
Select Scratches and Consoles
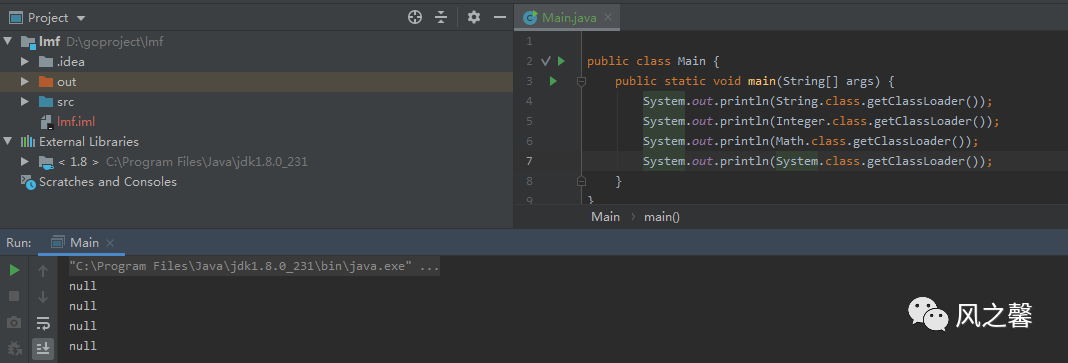(108, 182)
